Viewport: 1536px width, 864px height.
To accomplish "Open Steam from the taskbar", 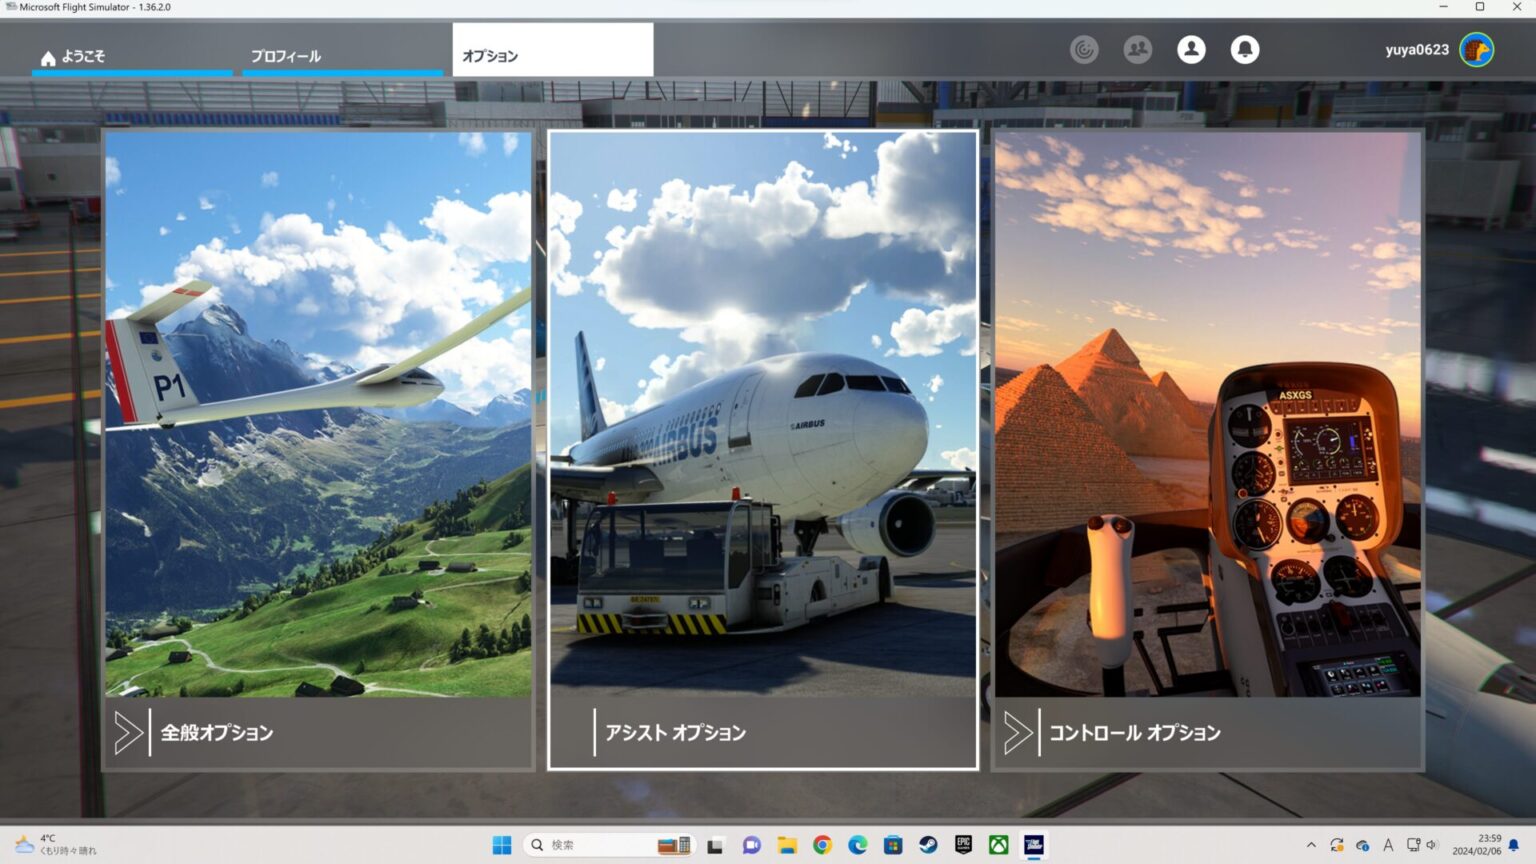I will [x=928, y=845].
